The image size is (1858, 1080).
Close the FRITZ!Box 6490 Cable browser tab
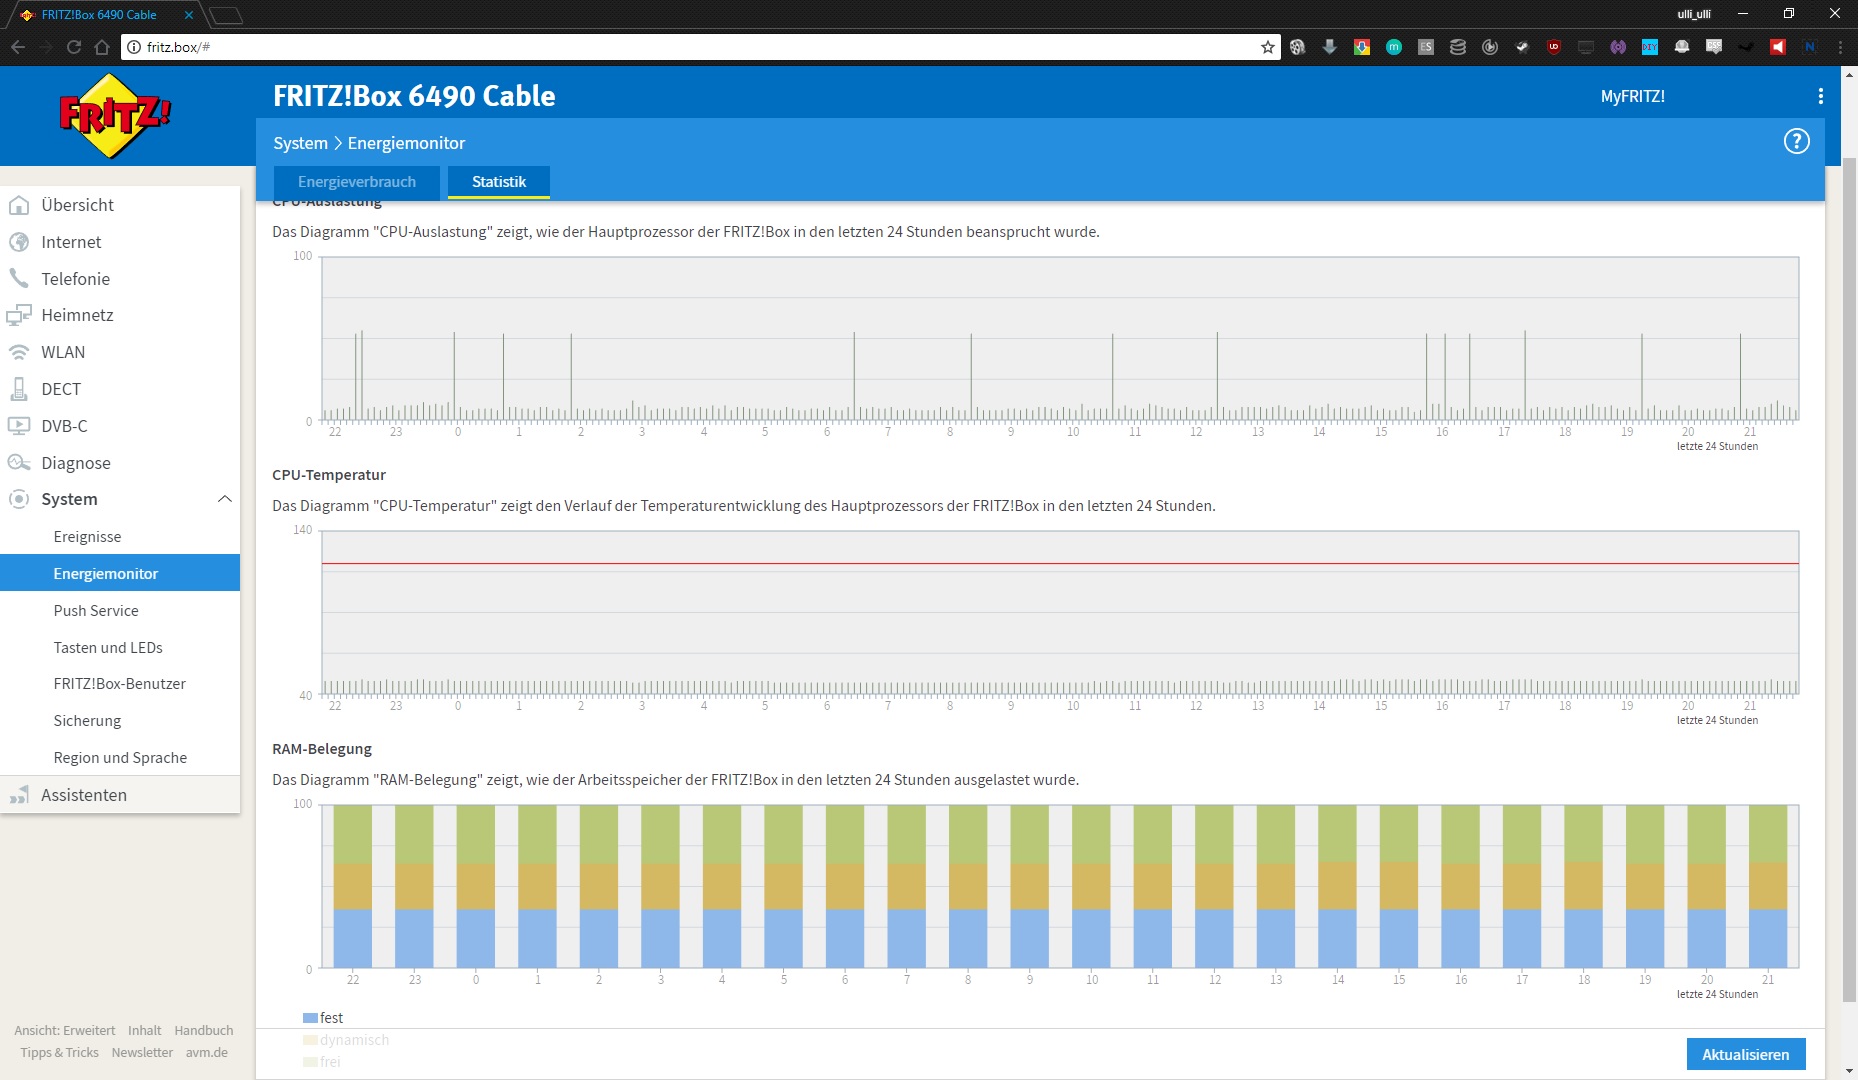click(x=188, y=15)
